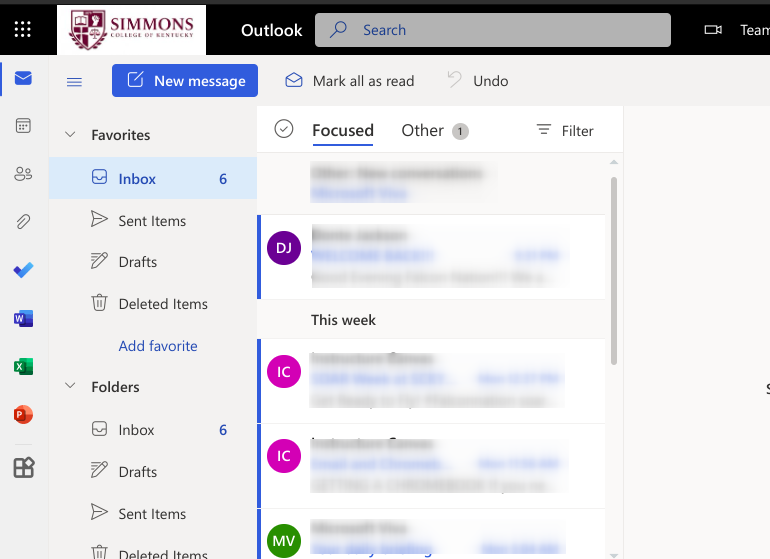Toggle the select all messages circle
770x559 pixels.
pos(284,129)
